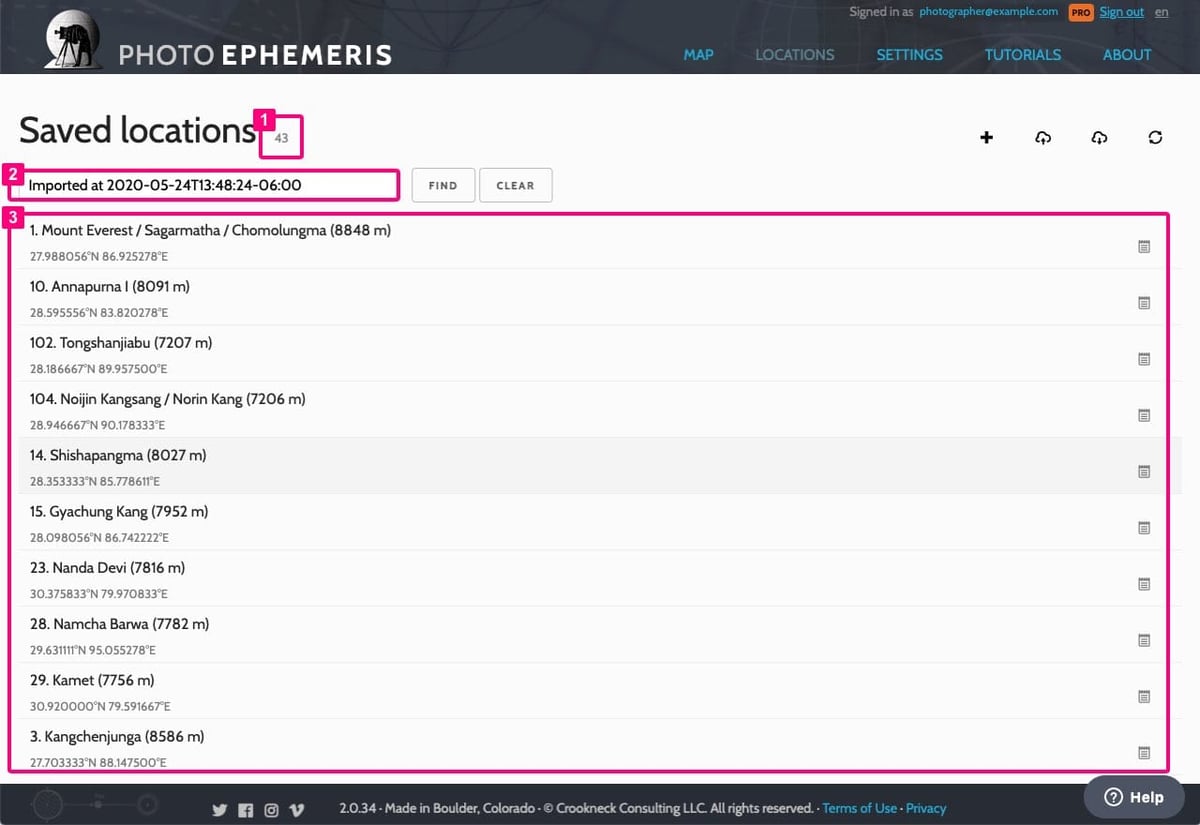
Task: Open the Instagram icon in the footer
Action: 271,810
